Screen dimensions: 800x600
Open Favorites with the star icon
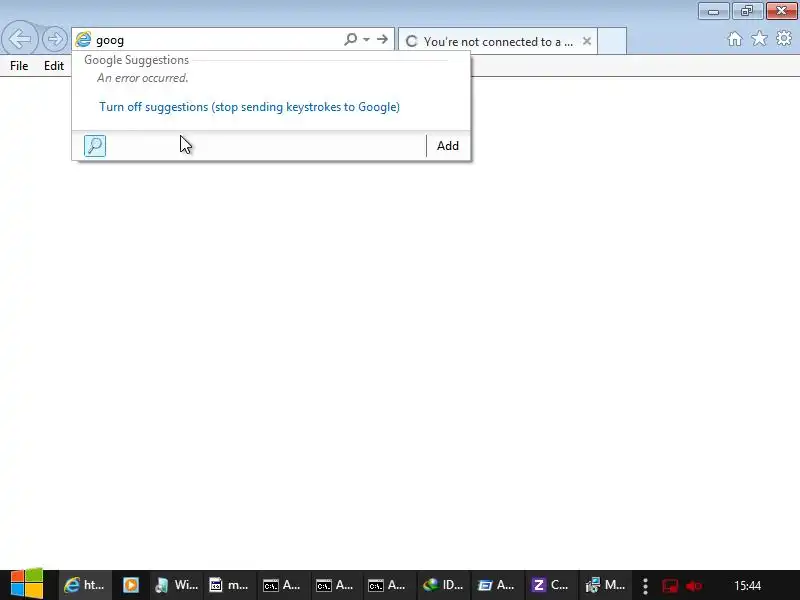759,38
